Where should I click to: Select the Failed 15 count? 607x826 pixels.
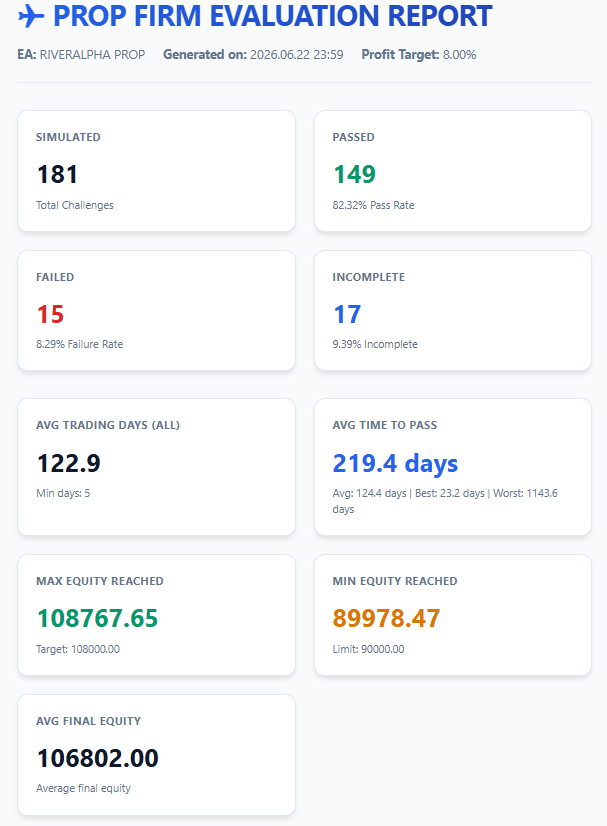pos(50,314)
